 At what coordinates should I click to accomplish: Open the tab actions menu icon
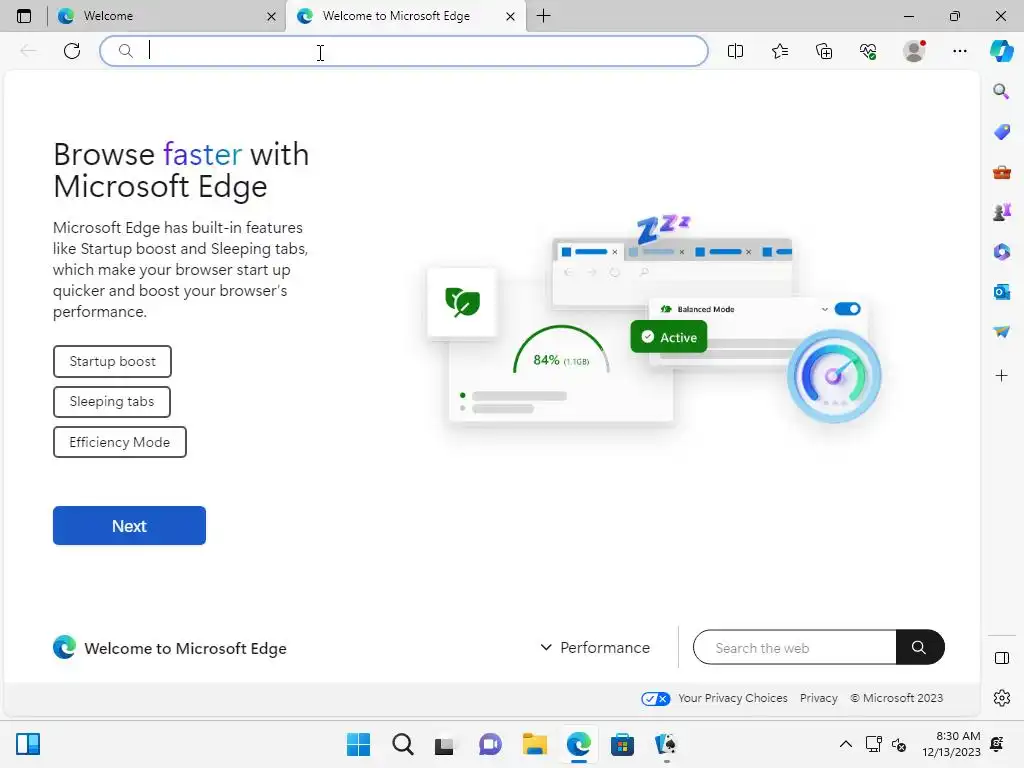click(24, 16)
